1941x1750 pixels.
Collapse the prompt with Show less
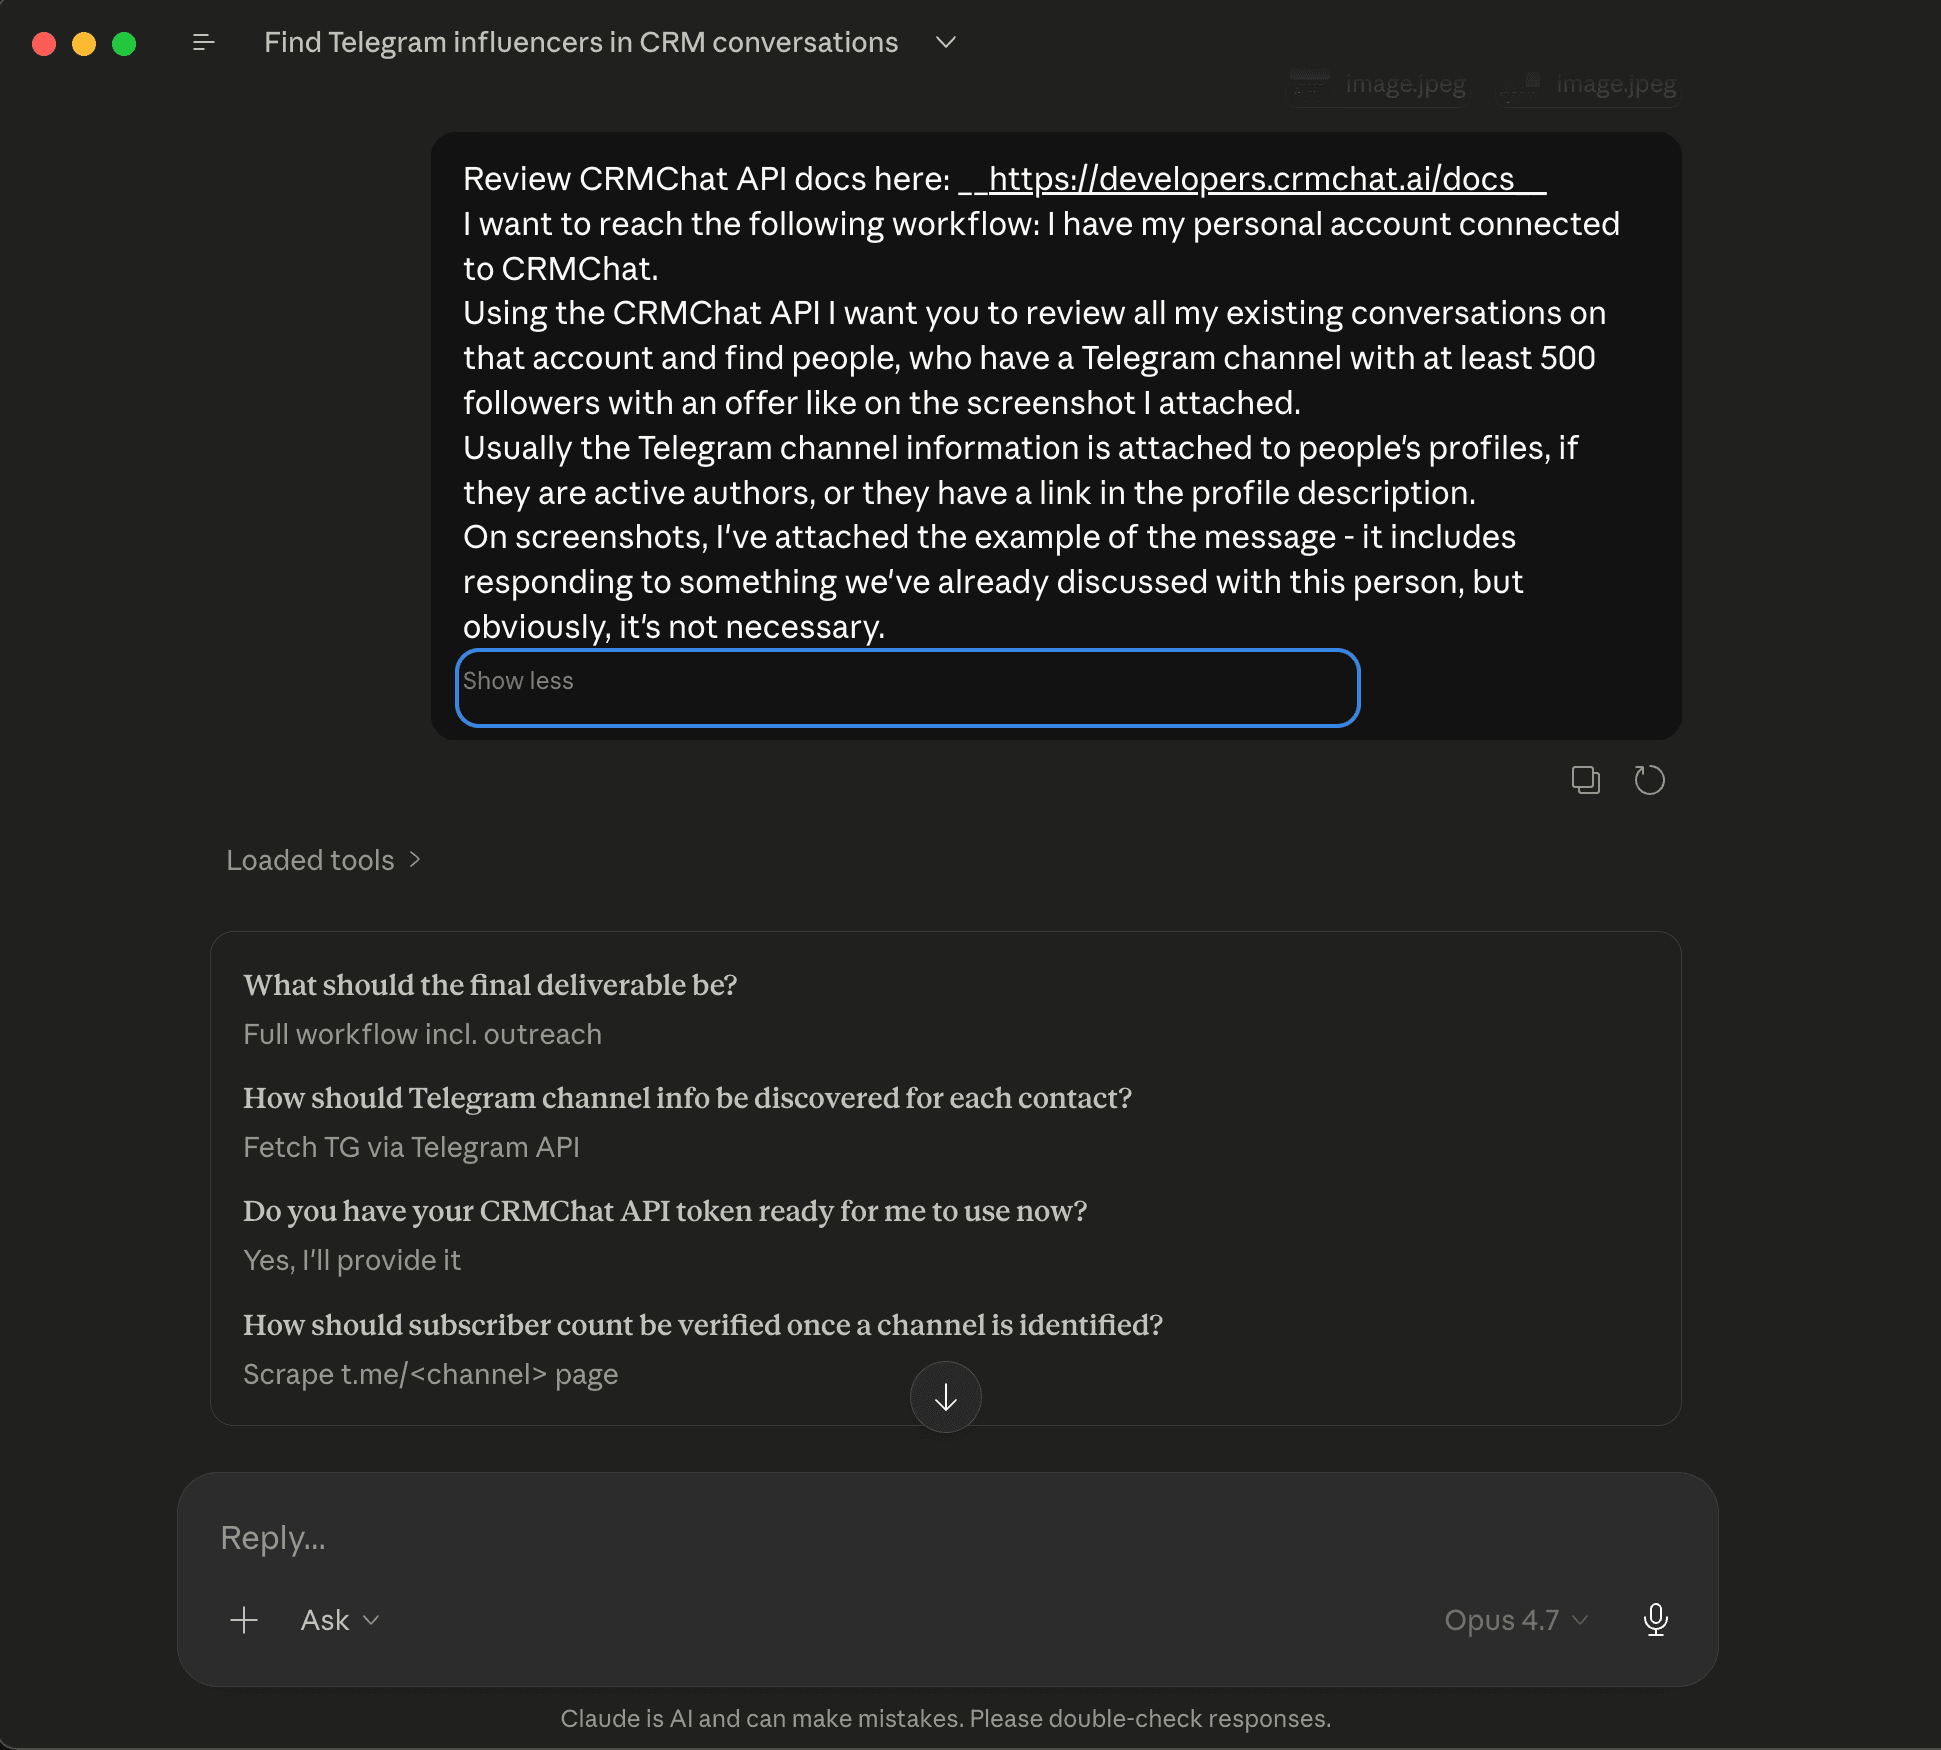click(x=907, y=686)
